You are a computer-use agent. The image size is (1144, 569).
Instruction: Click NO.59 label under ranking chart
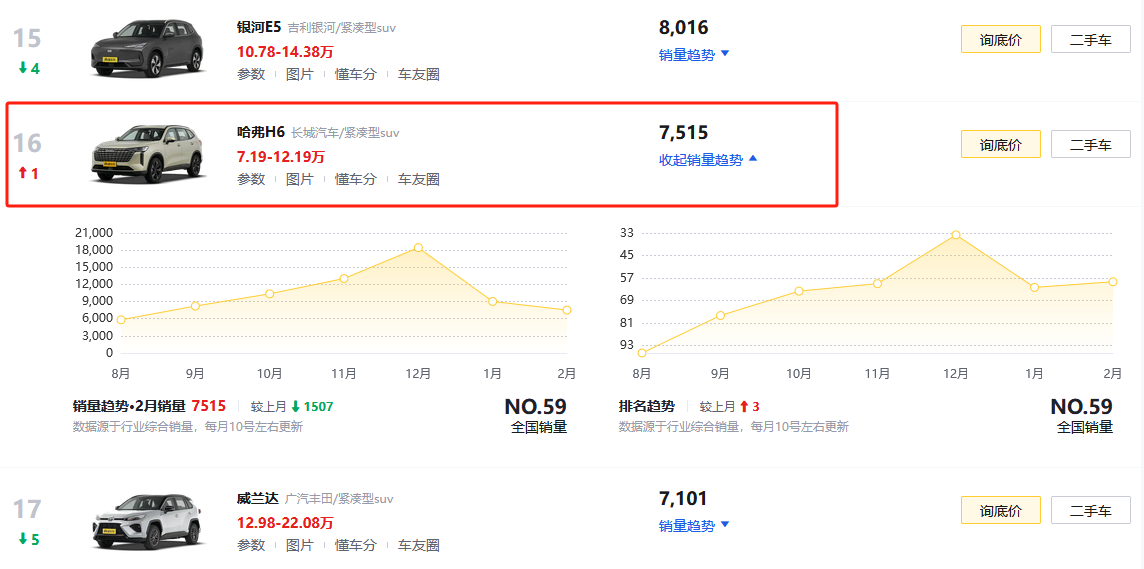[1081, 406]
